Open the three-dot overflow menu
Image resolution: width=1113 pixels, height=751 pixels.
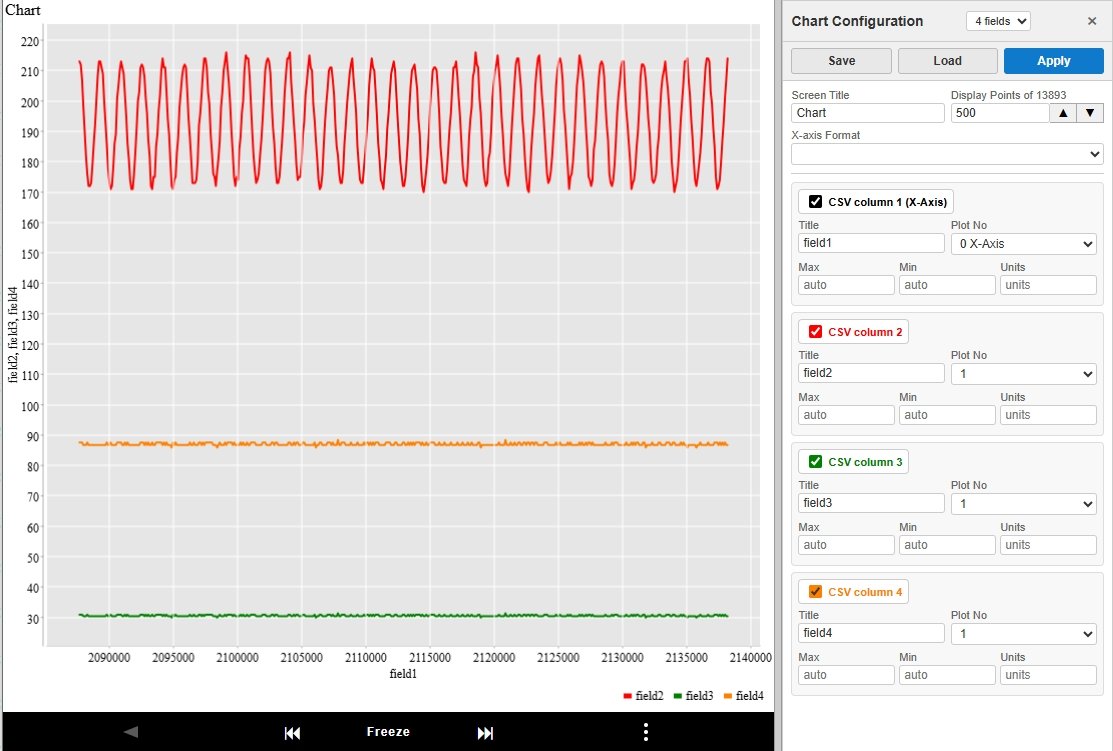coord(646,732)
